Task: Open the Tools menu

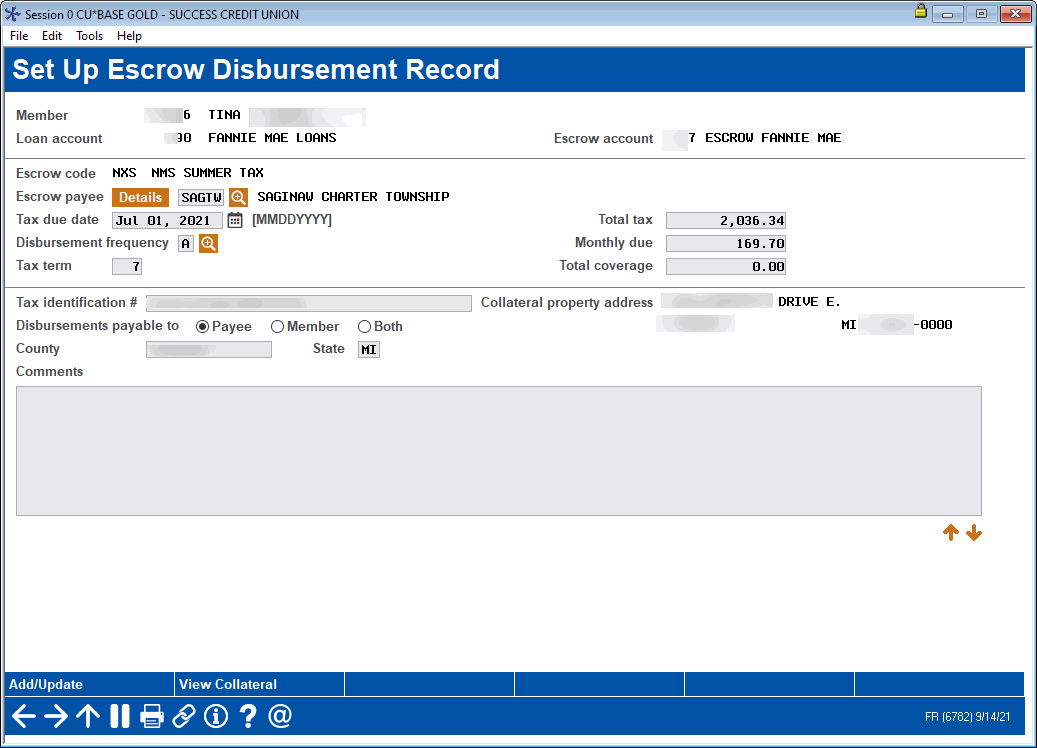Action: (x=89, y=35)
